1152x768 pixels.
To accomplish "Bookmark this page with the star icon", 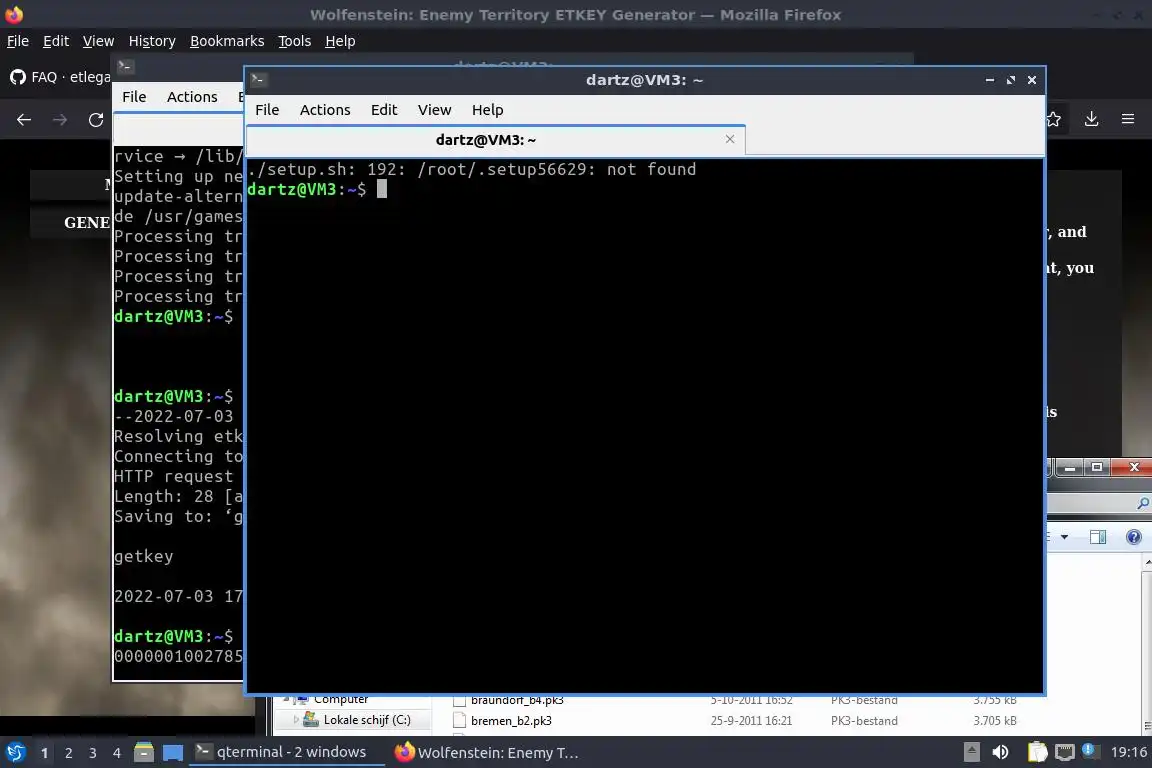I will [x=1054, y=119].
